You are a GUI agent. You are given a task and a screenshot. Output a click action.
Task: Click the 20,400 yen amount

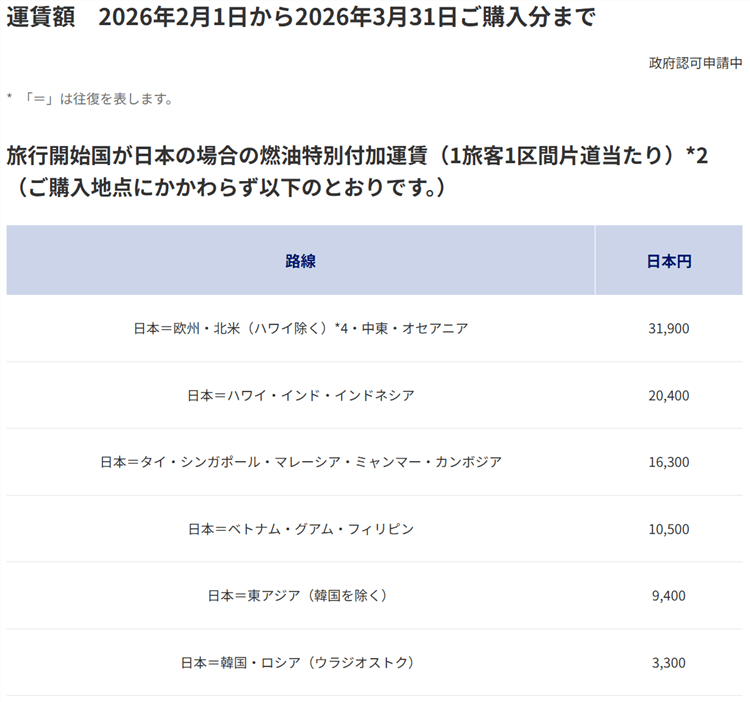(668, 395)
